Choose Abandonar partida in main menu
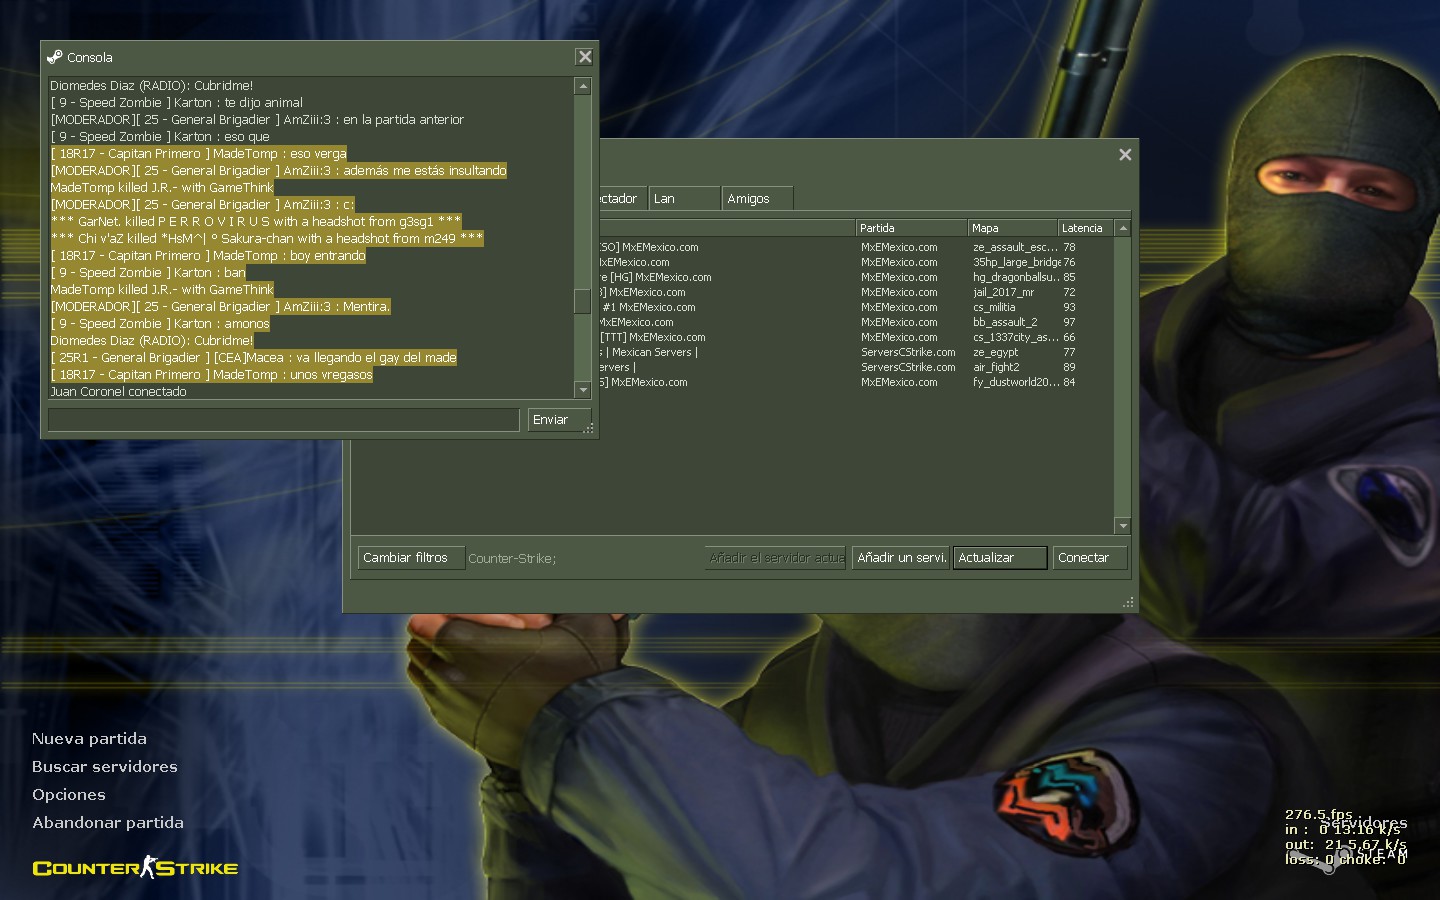 [x=108, y=823]
